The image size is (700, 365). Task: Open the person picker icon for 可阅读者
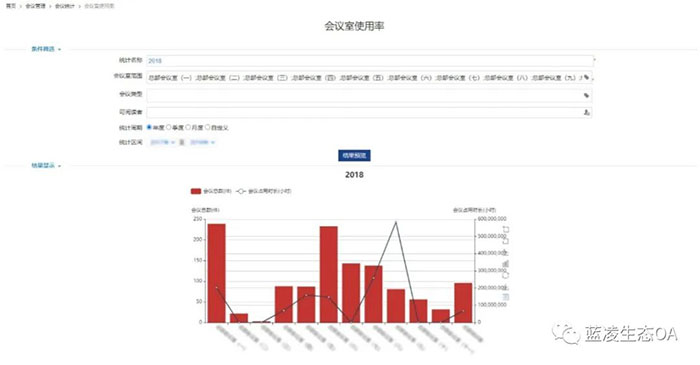click(x=586, y=112)
